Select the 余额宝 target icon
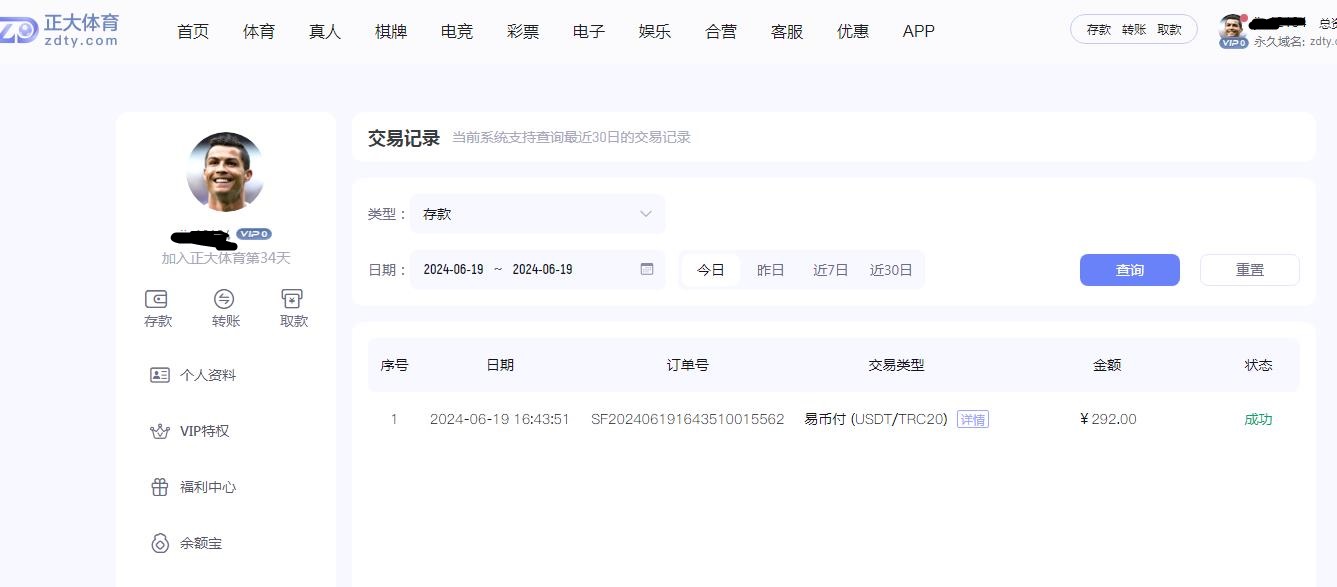The image size is (1337, 587). (160, 543)
